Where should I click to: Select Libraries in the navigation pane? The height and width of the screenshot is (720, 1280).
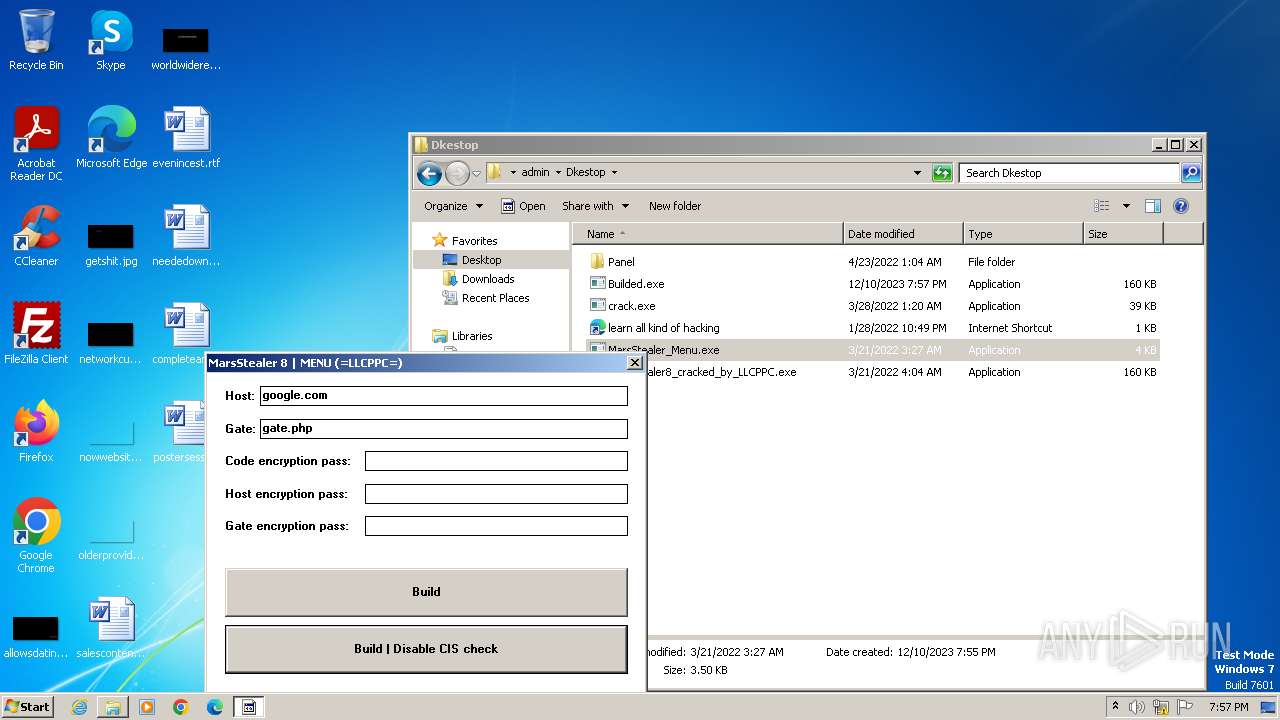pyautogui.click(x=471, y=336)
